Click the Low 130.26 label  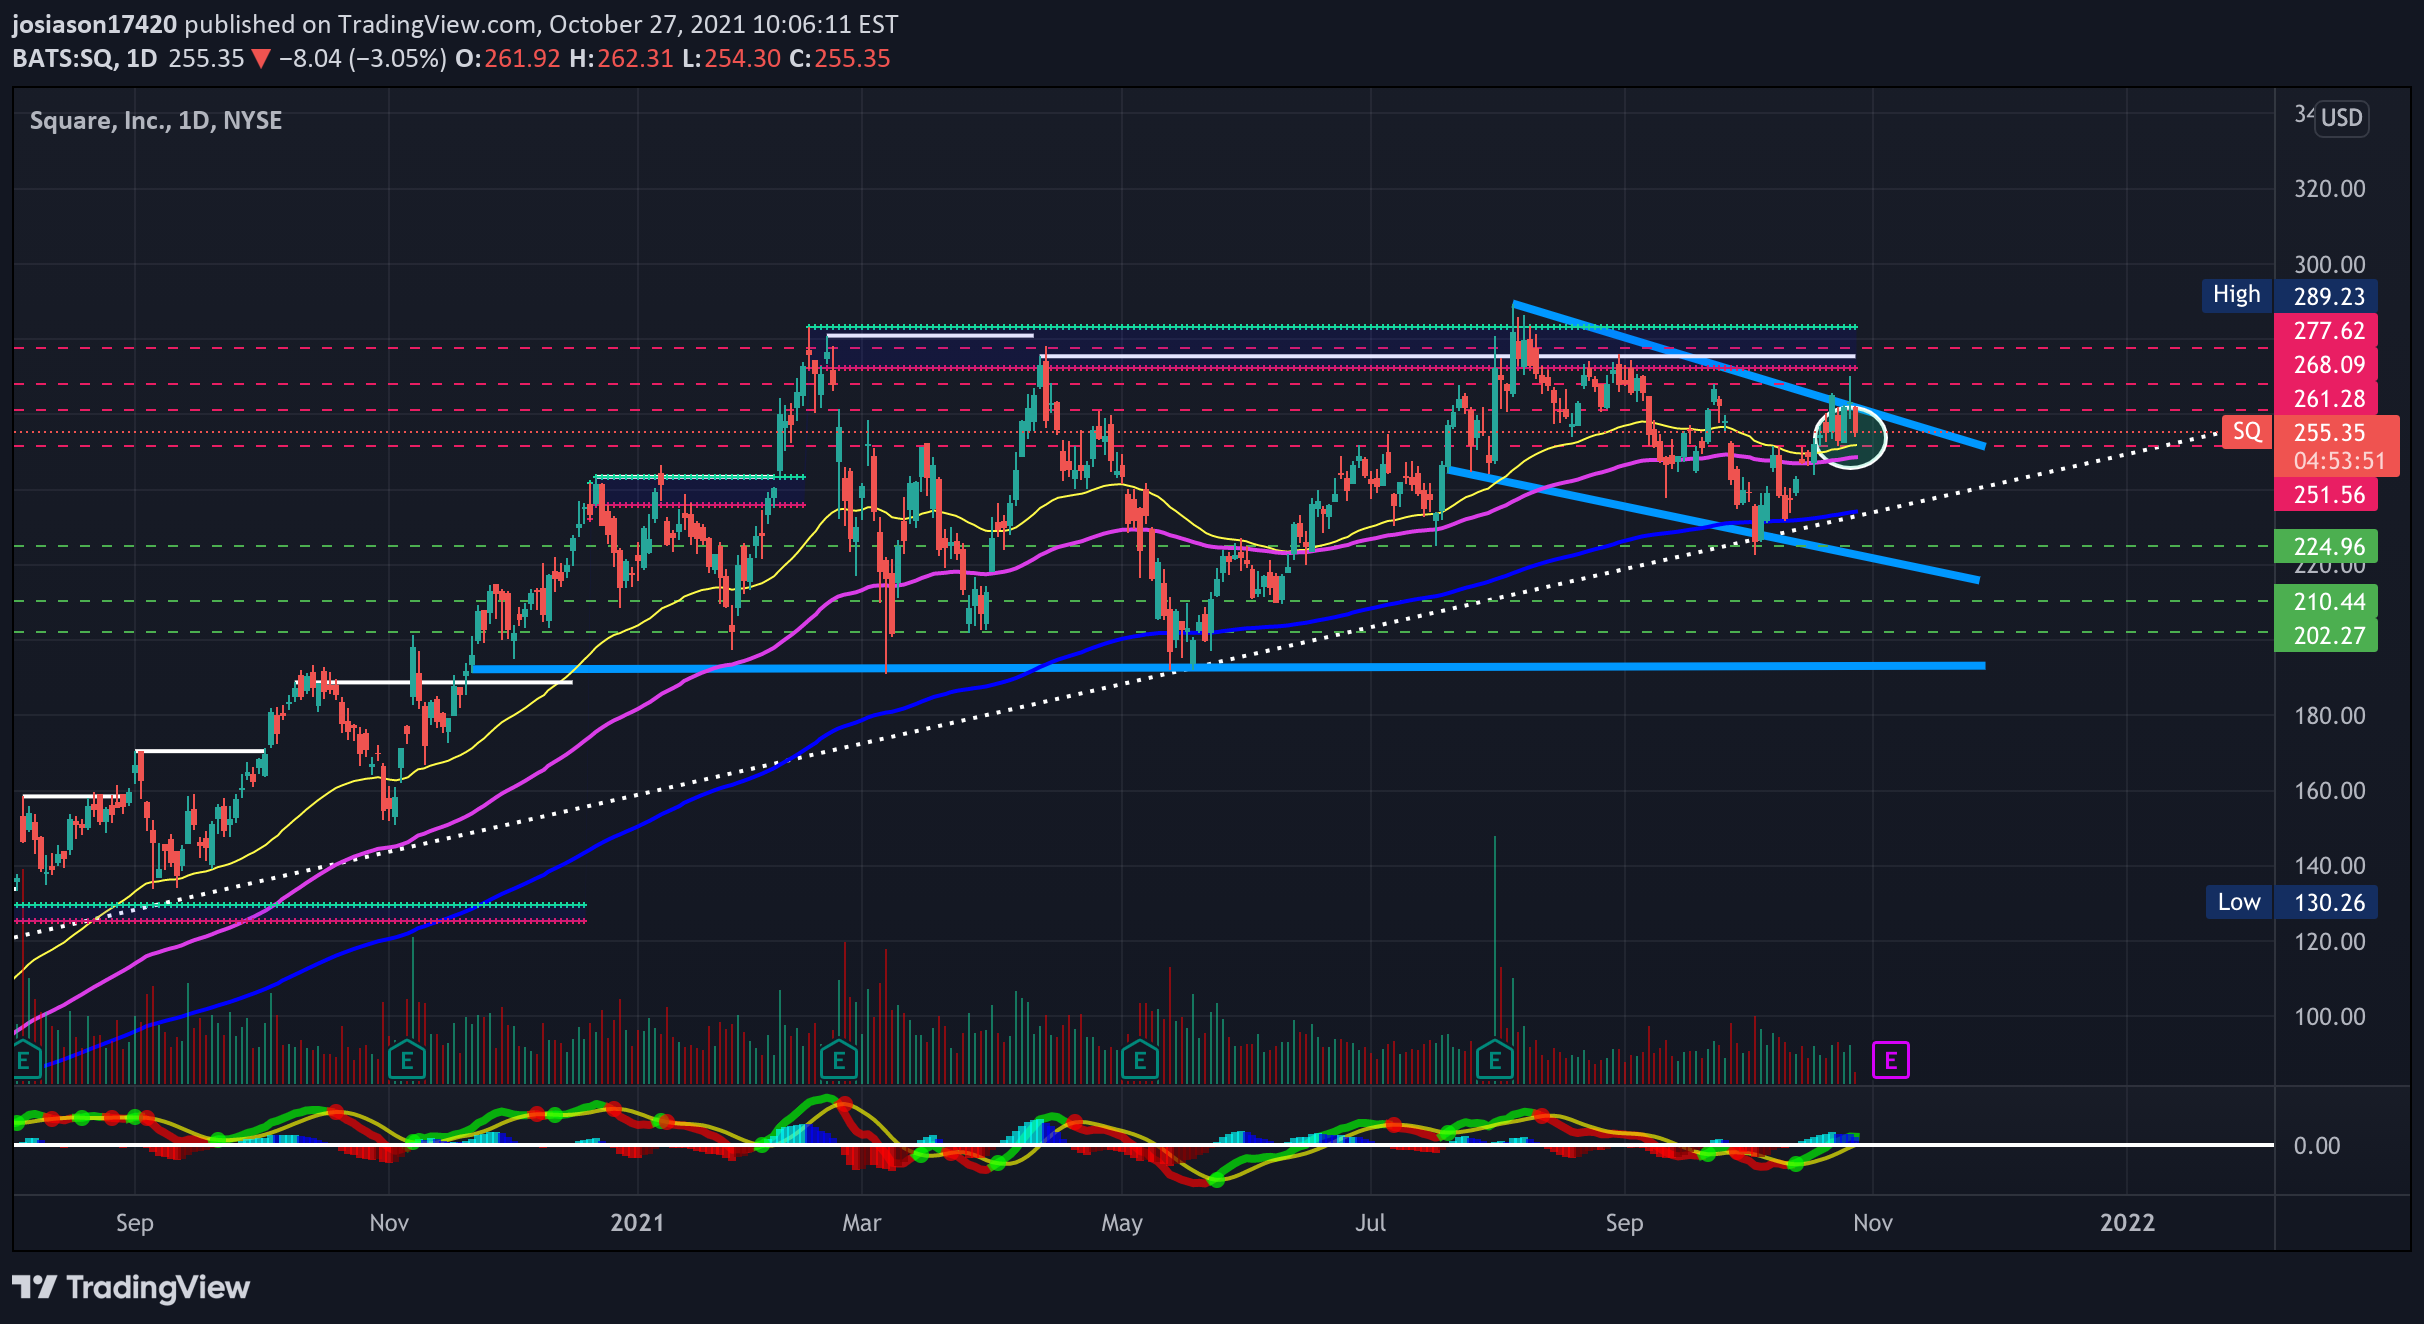click(x=2292, y=902)
